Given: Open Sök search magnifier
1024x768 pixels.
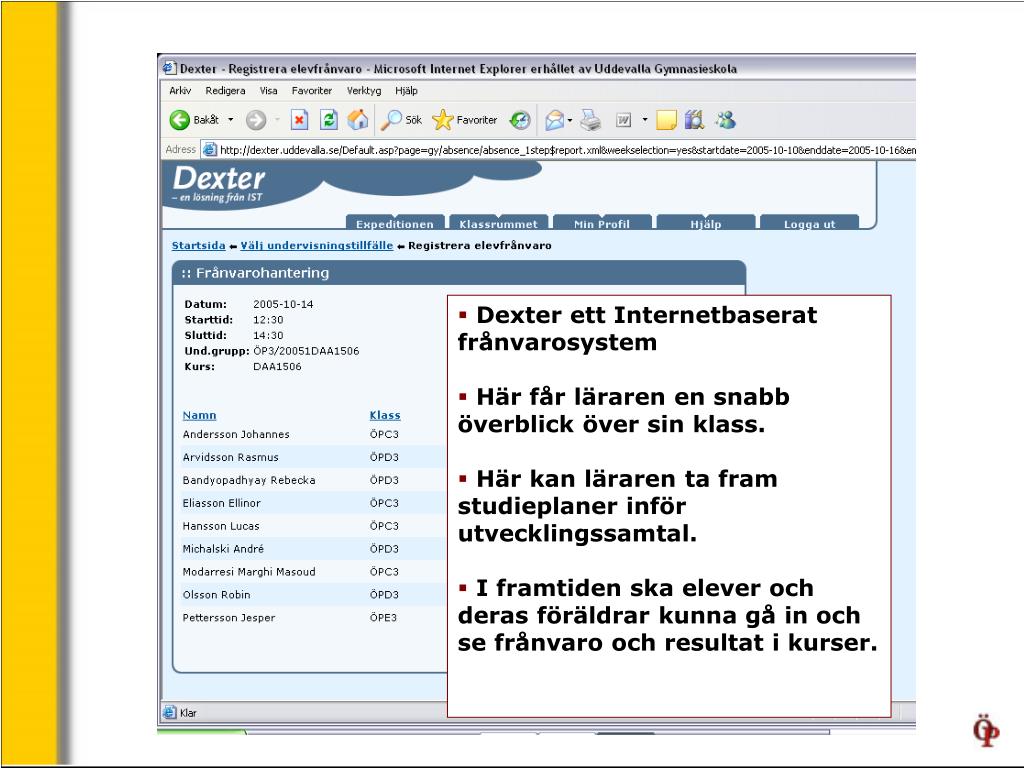Looking at the screenshot, I should (x=402, y=120).
